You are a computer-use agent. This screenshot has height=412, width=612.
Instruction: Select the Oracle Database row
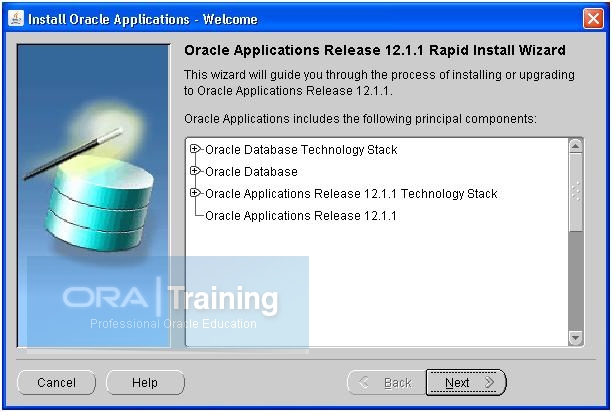tap(251, 172)
